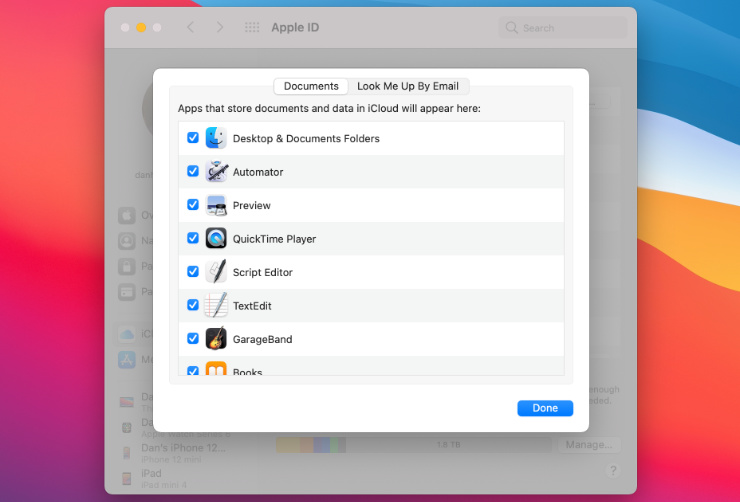Screen dimensions: 740x502
Task: Click the Script Editor label
Action: 262,272
